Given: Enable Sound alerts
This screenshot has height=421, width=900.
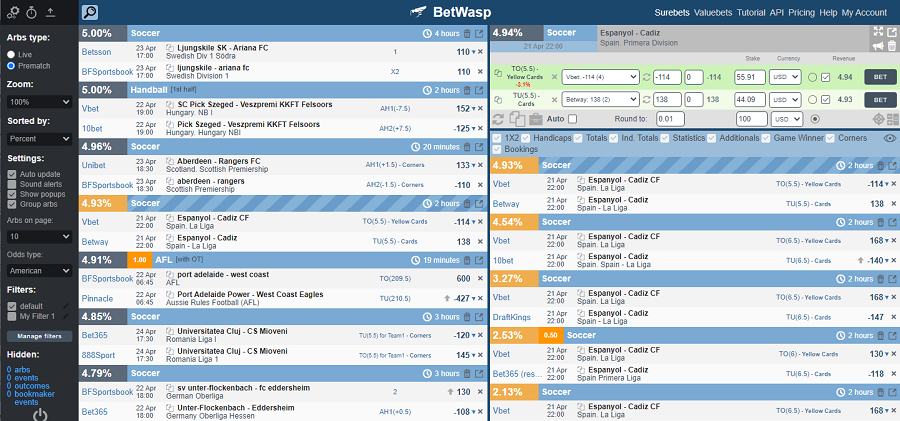Looking at the screenshot, I should tap(11, 184).
